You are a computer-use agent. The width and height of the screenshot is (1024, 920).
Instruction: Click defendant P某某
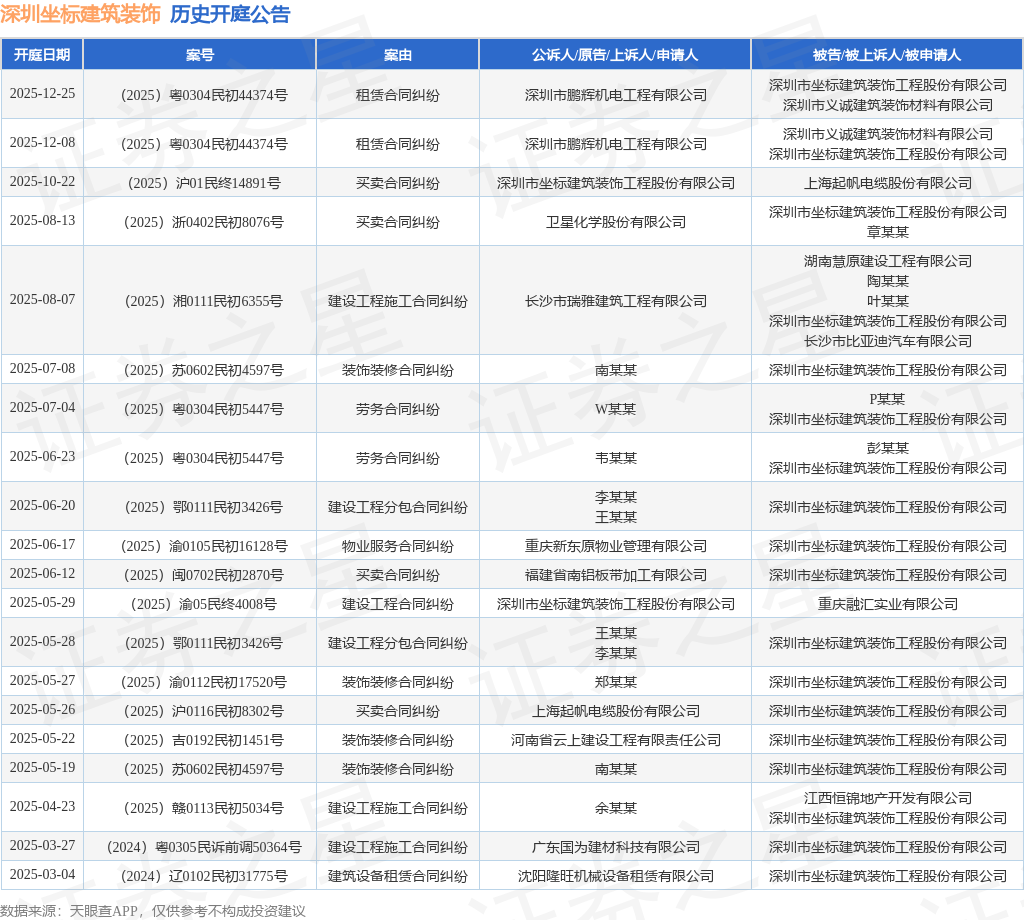point(888,399)
